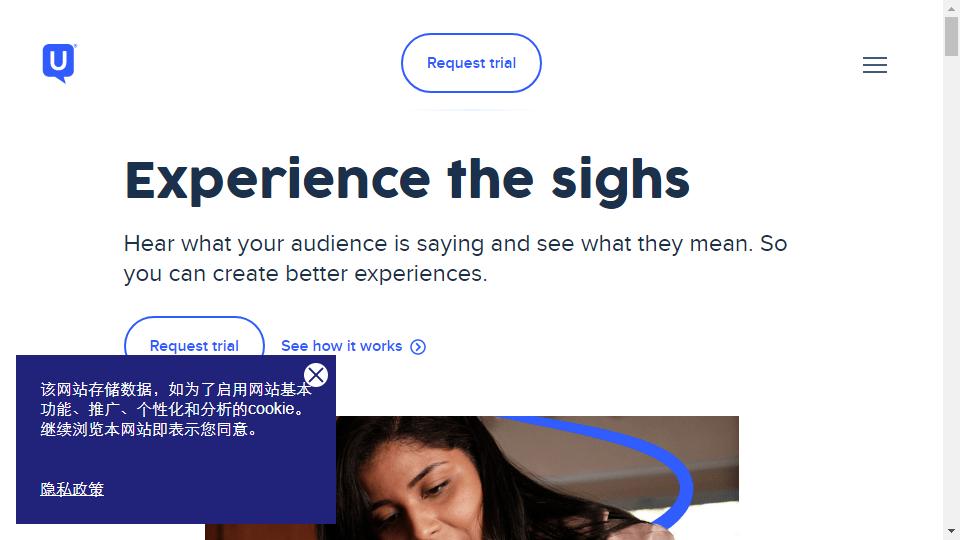Click the word cookie in the banner
The height and width of the screenshot is (540, 960).
click(271, 409)
